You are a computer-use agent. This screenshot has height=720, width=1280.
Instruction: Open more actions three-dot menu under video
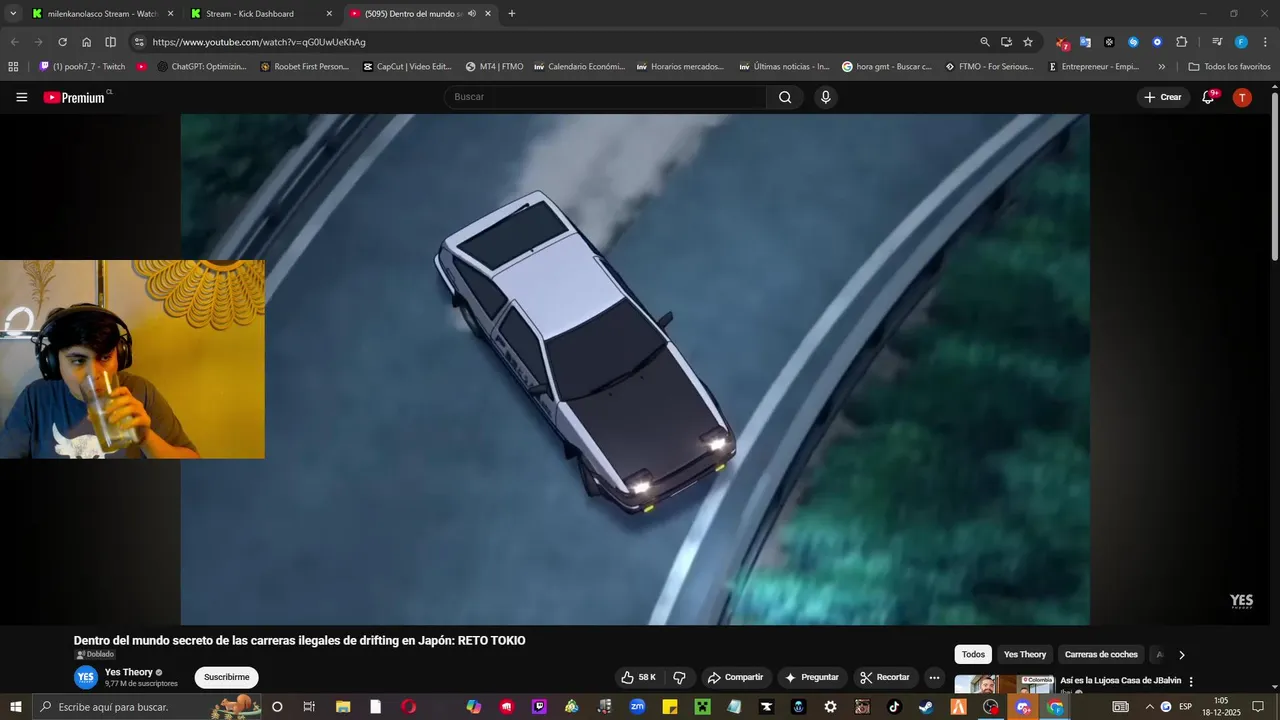click(934, 677)
